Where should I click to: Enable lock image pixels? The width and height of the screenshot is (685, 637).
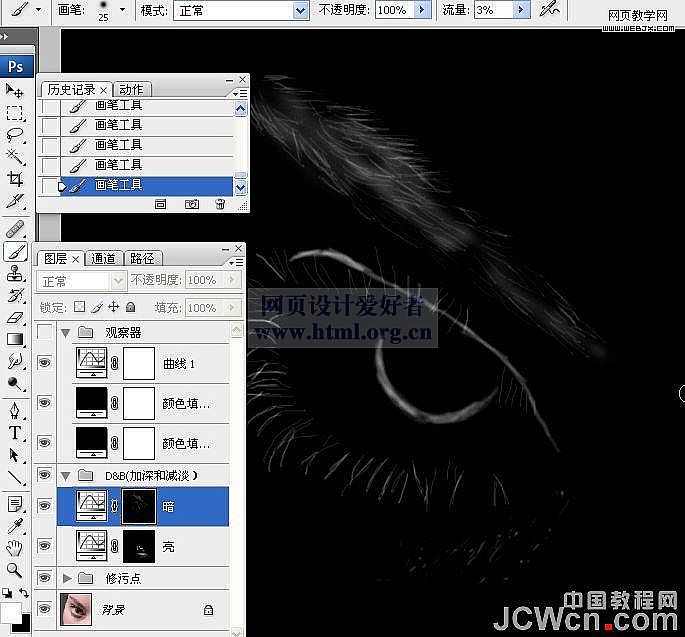[97, 307]
